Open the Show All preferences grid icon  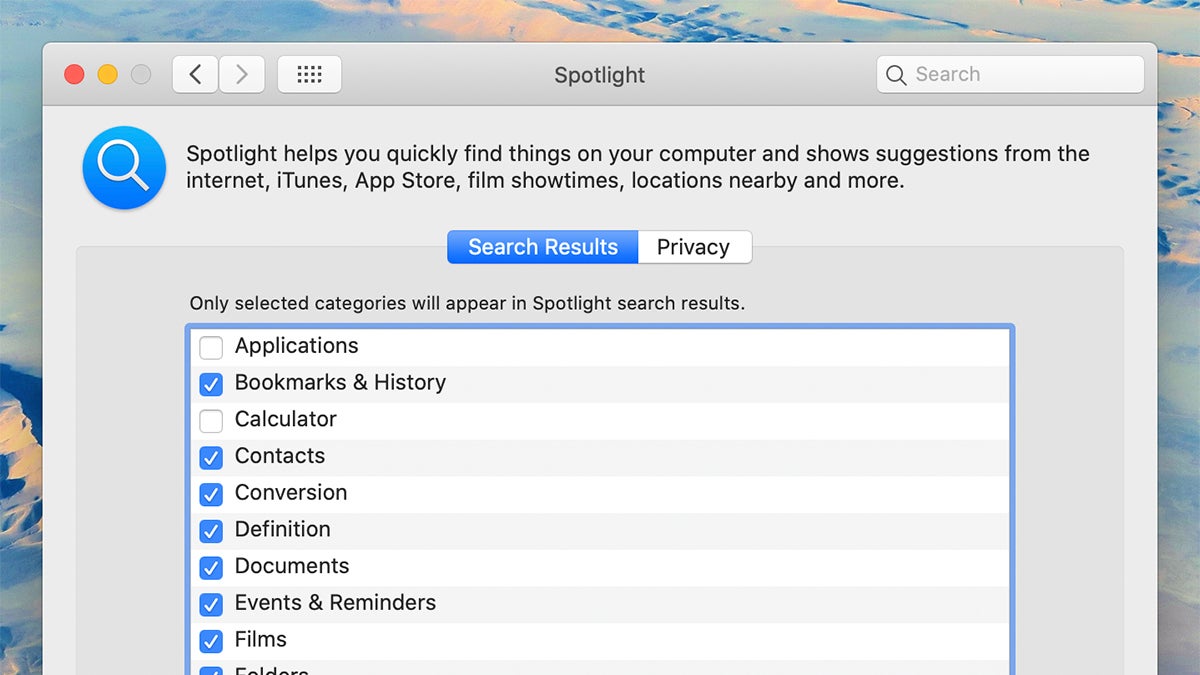309,74
